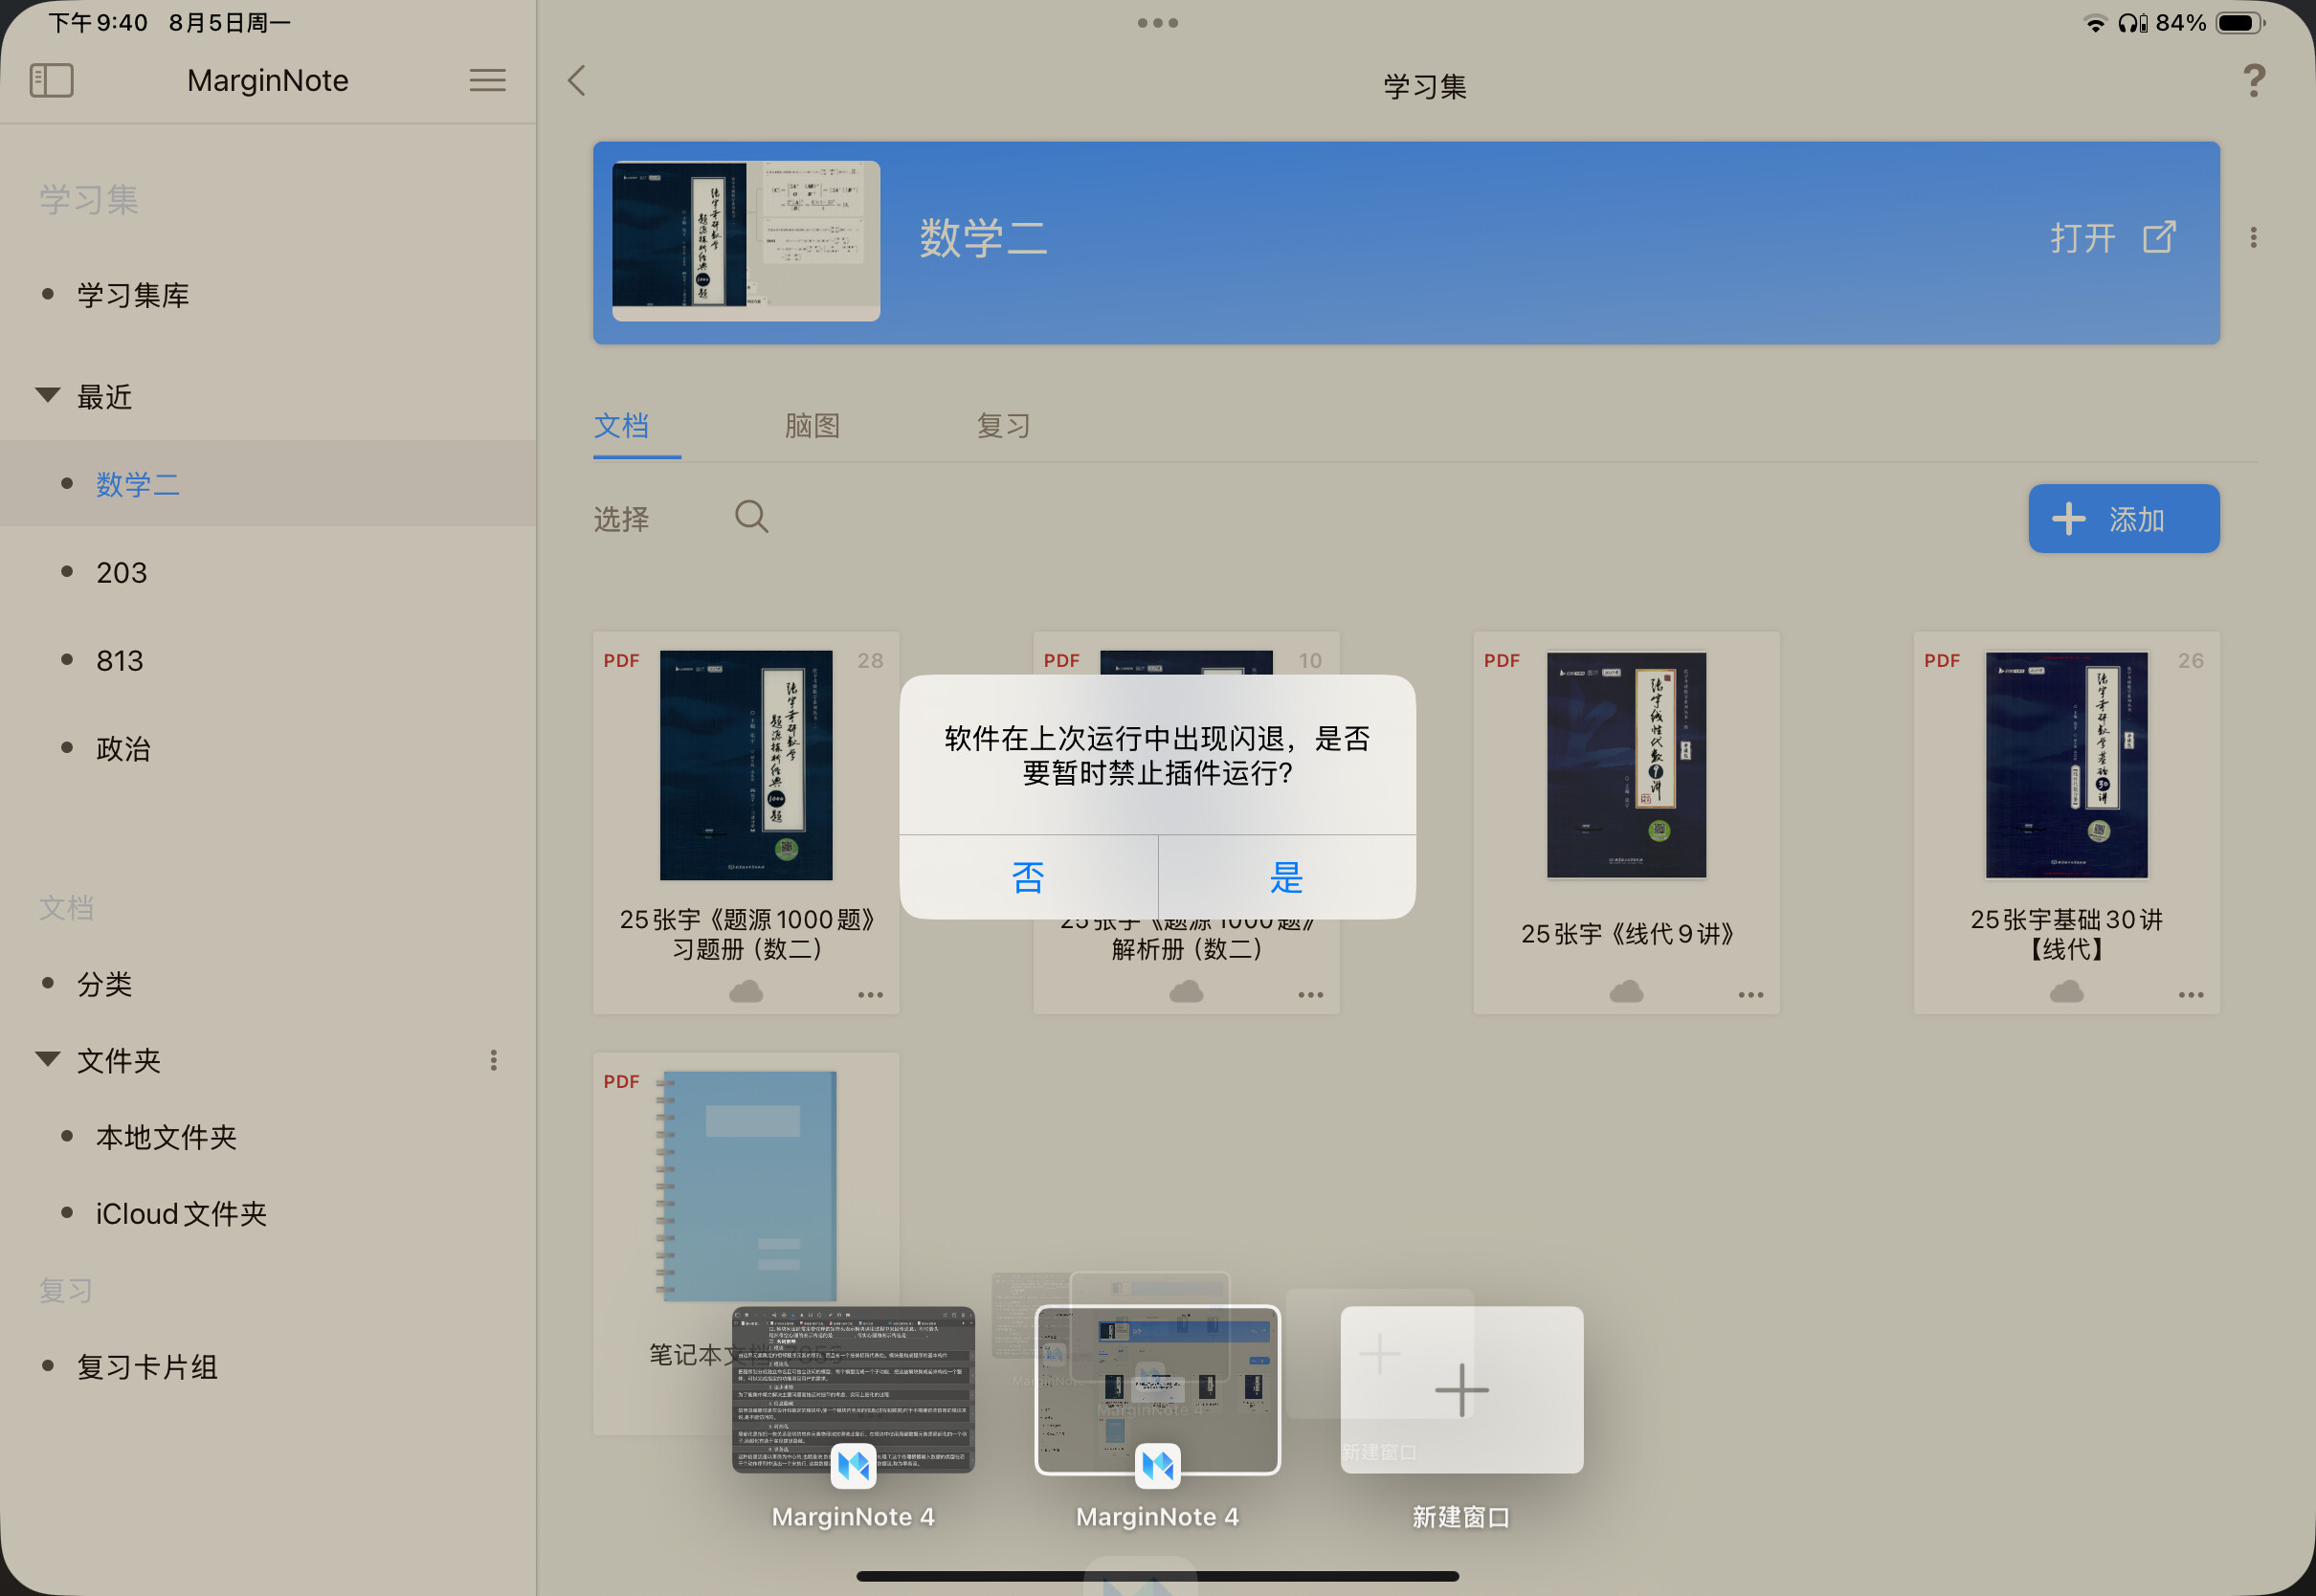This screenshot has height=1596, width=2316.
Task: Switch to the 复习 tab
Action: pos(1003,426)
